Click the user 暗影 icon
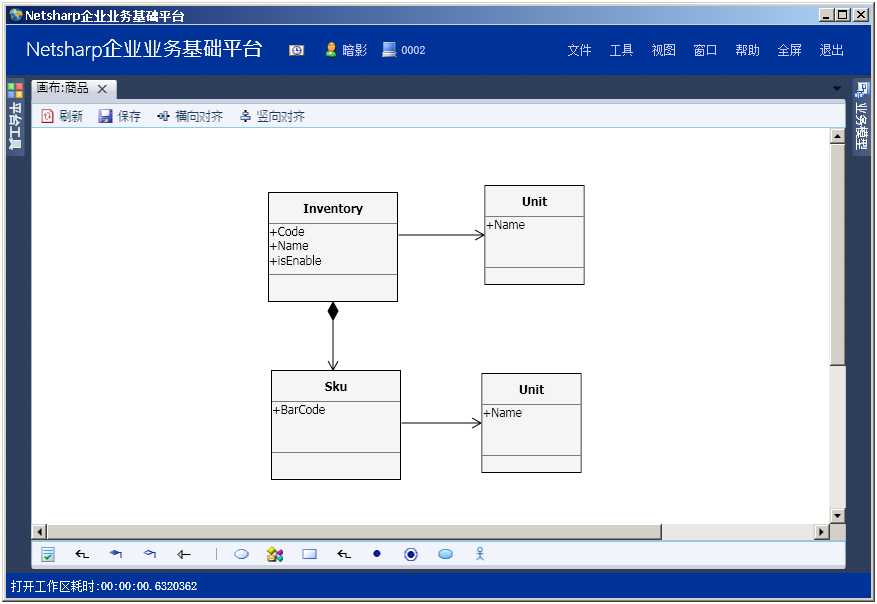The width and height of the screenshot is (877, 604). pyautogui.click(x=331, y=50)
